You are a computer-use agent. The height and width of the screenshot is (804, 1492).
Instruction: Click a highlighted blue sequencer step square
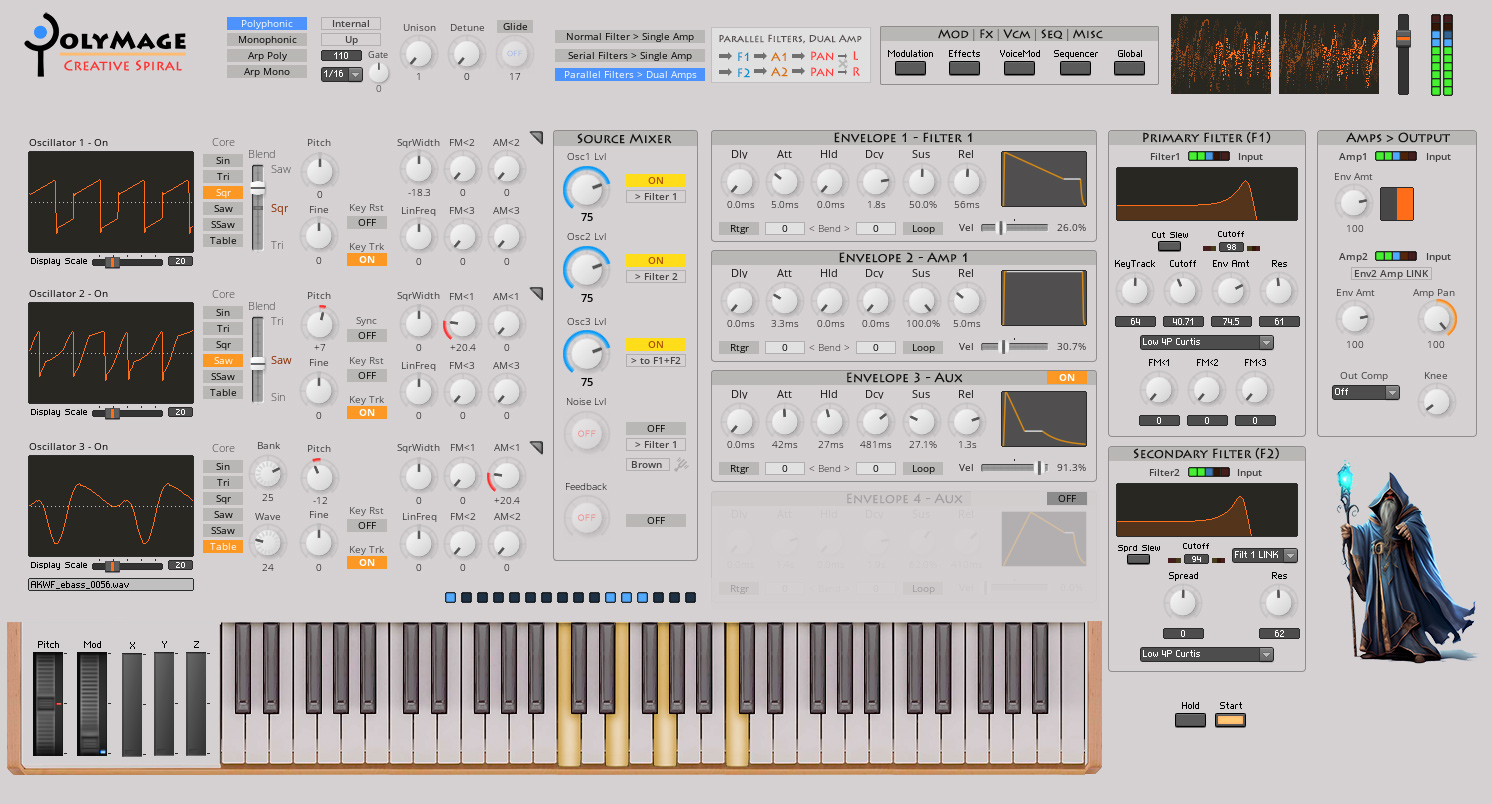[450, 597]
